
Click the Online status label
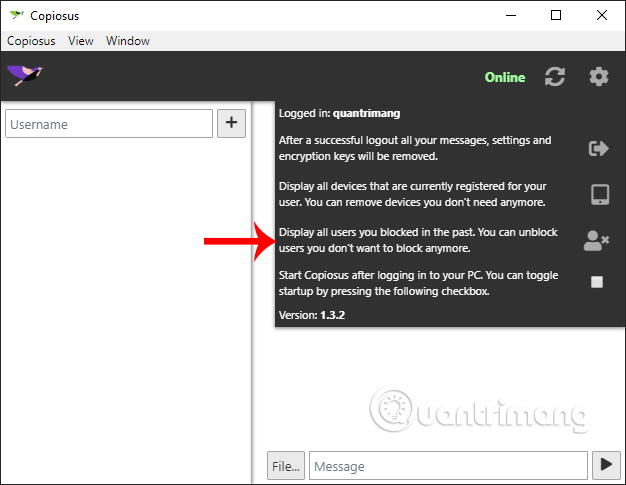click(x=505, y=77)
